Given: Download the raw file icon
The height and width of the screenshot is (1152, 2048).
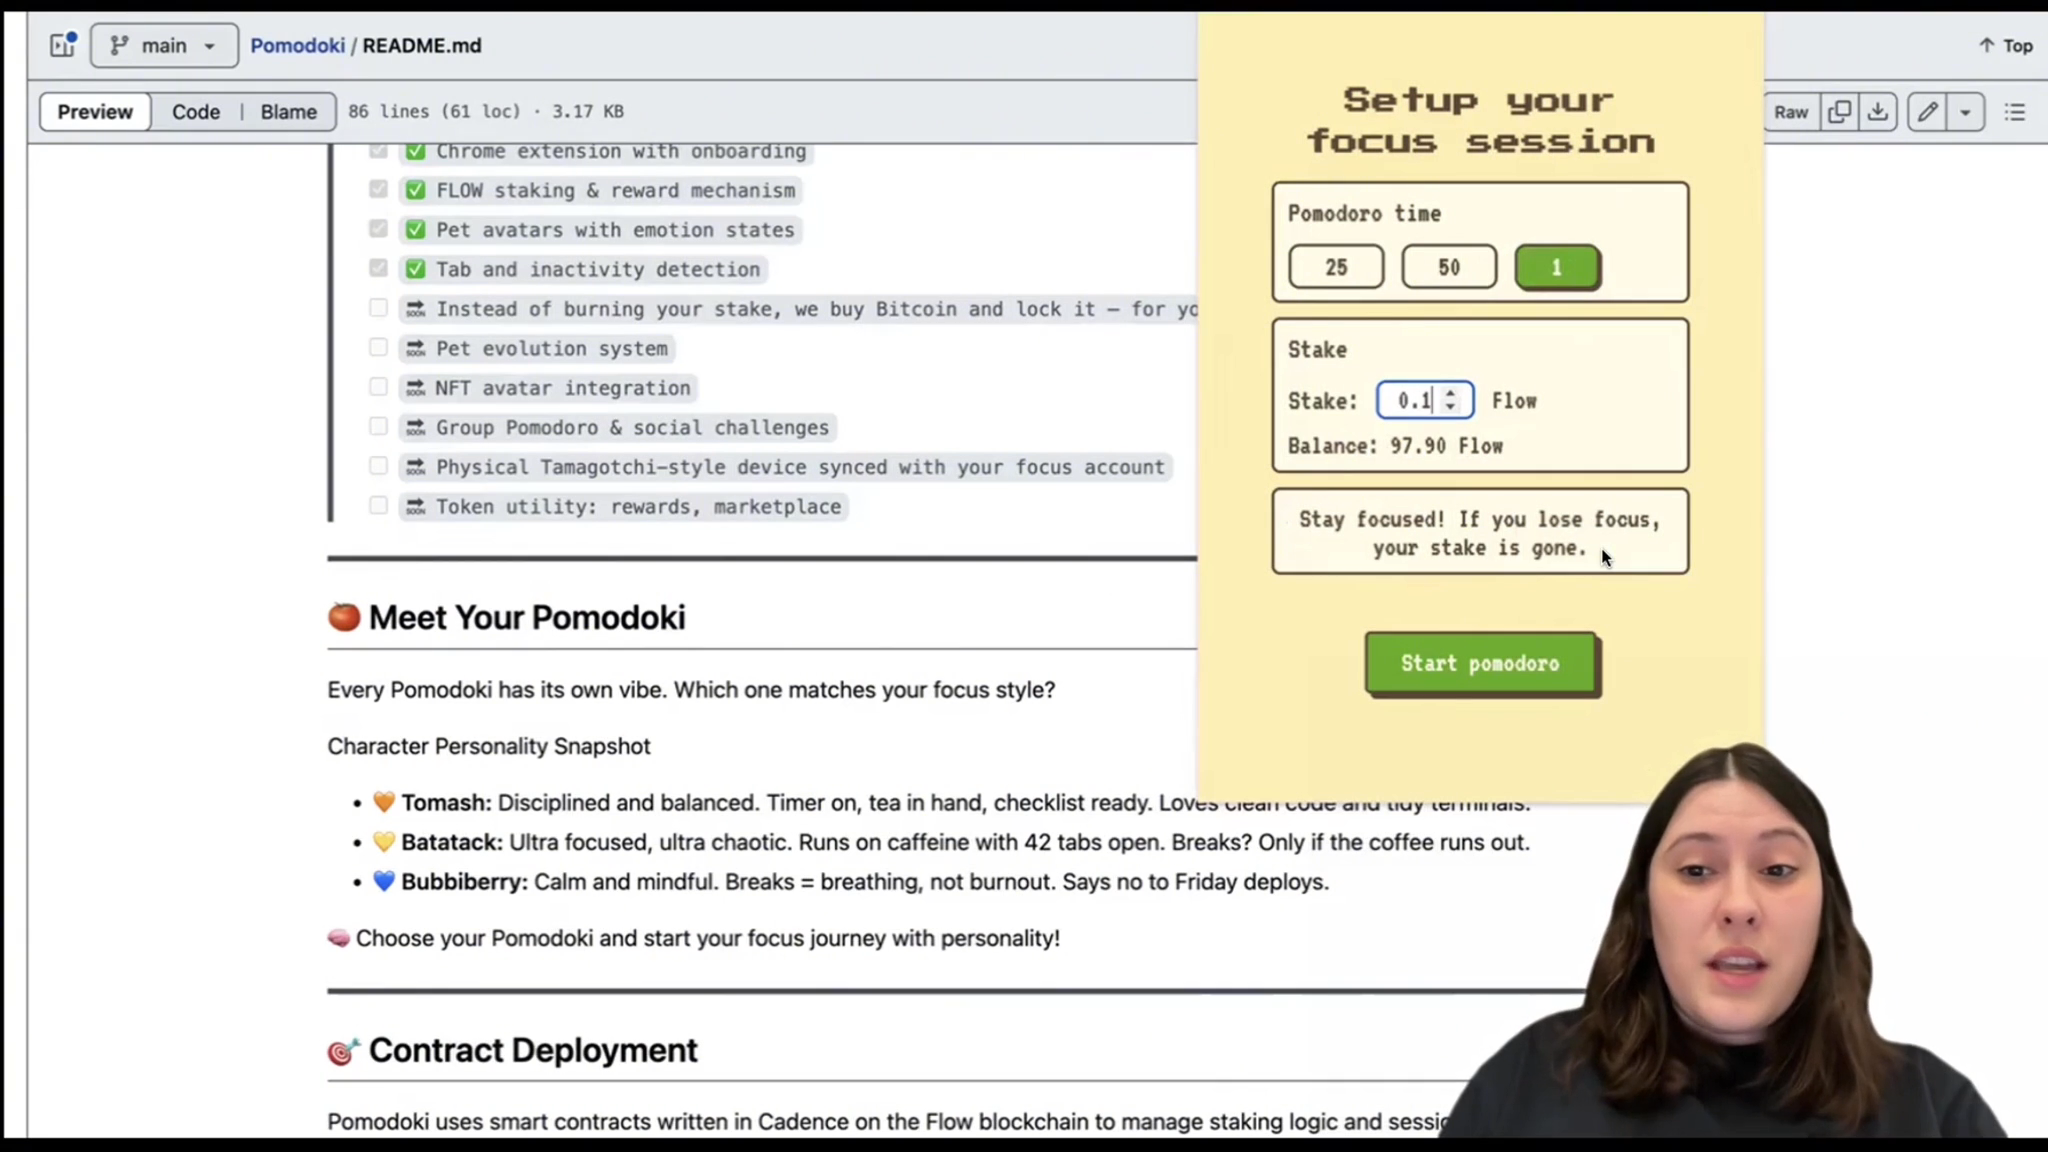Looking at the screenshot, I should click(1877, 112).
